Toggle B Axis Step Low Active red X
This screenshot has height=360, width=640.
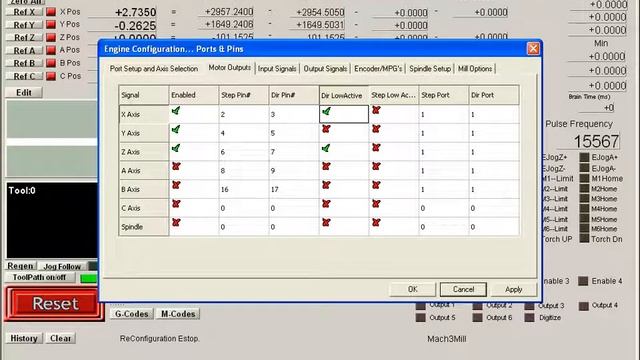376,185
